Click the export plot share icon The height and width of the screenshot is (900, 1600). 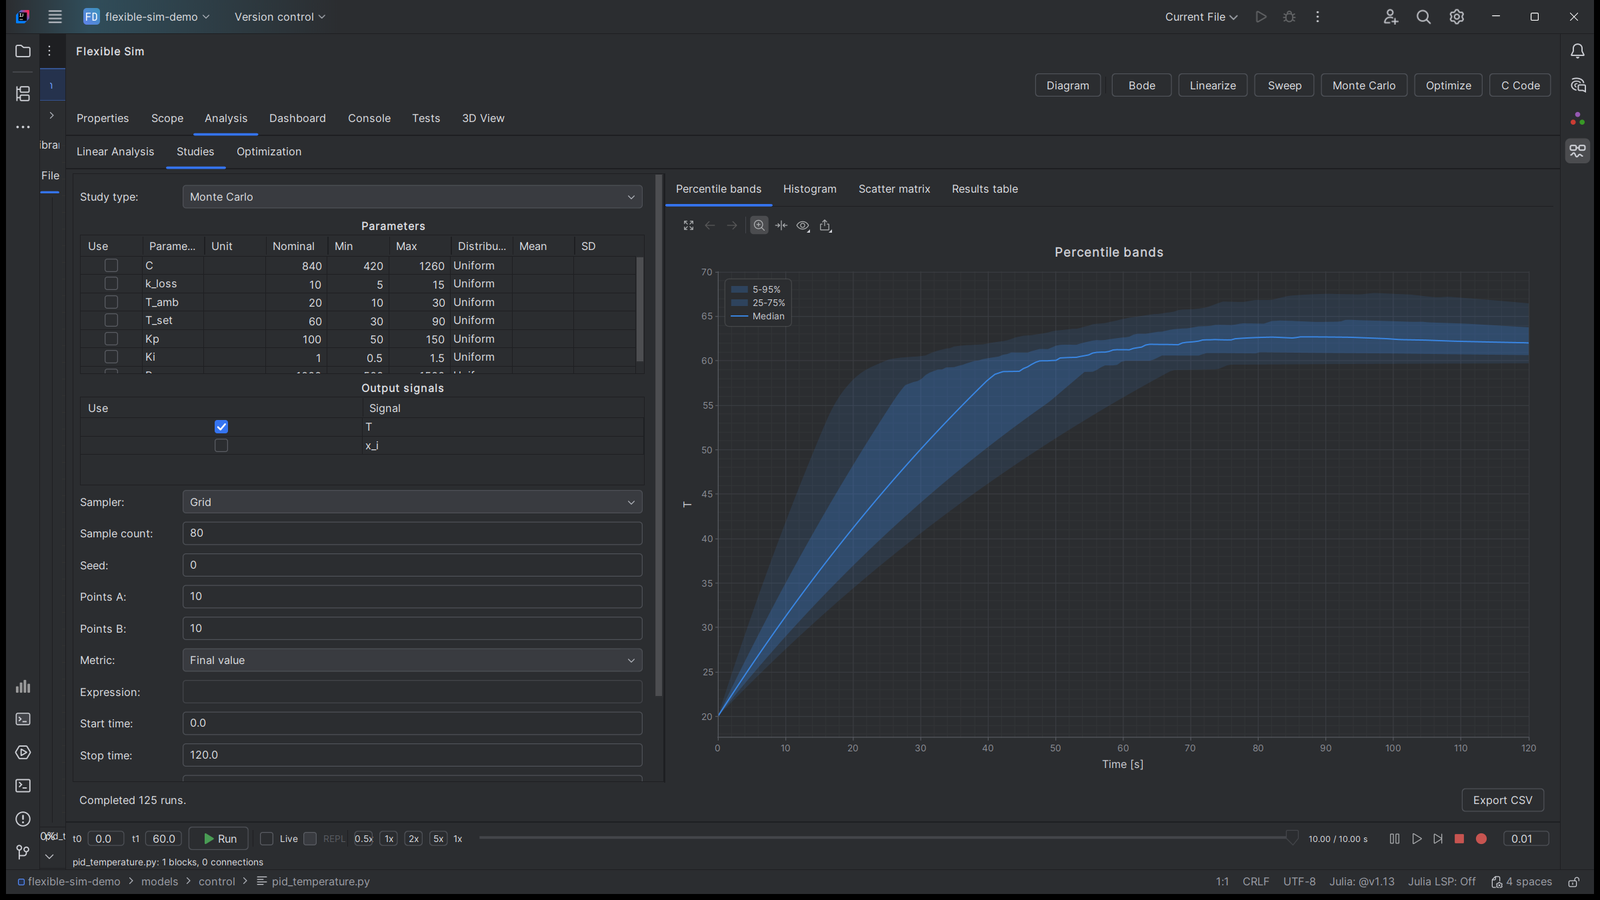825,226
